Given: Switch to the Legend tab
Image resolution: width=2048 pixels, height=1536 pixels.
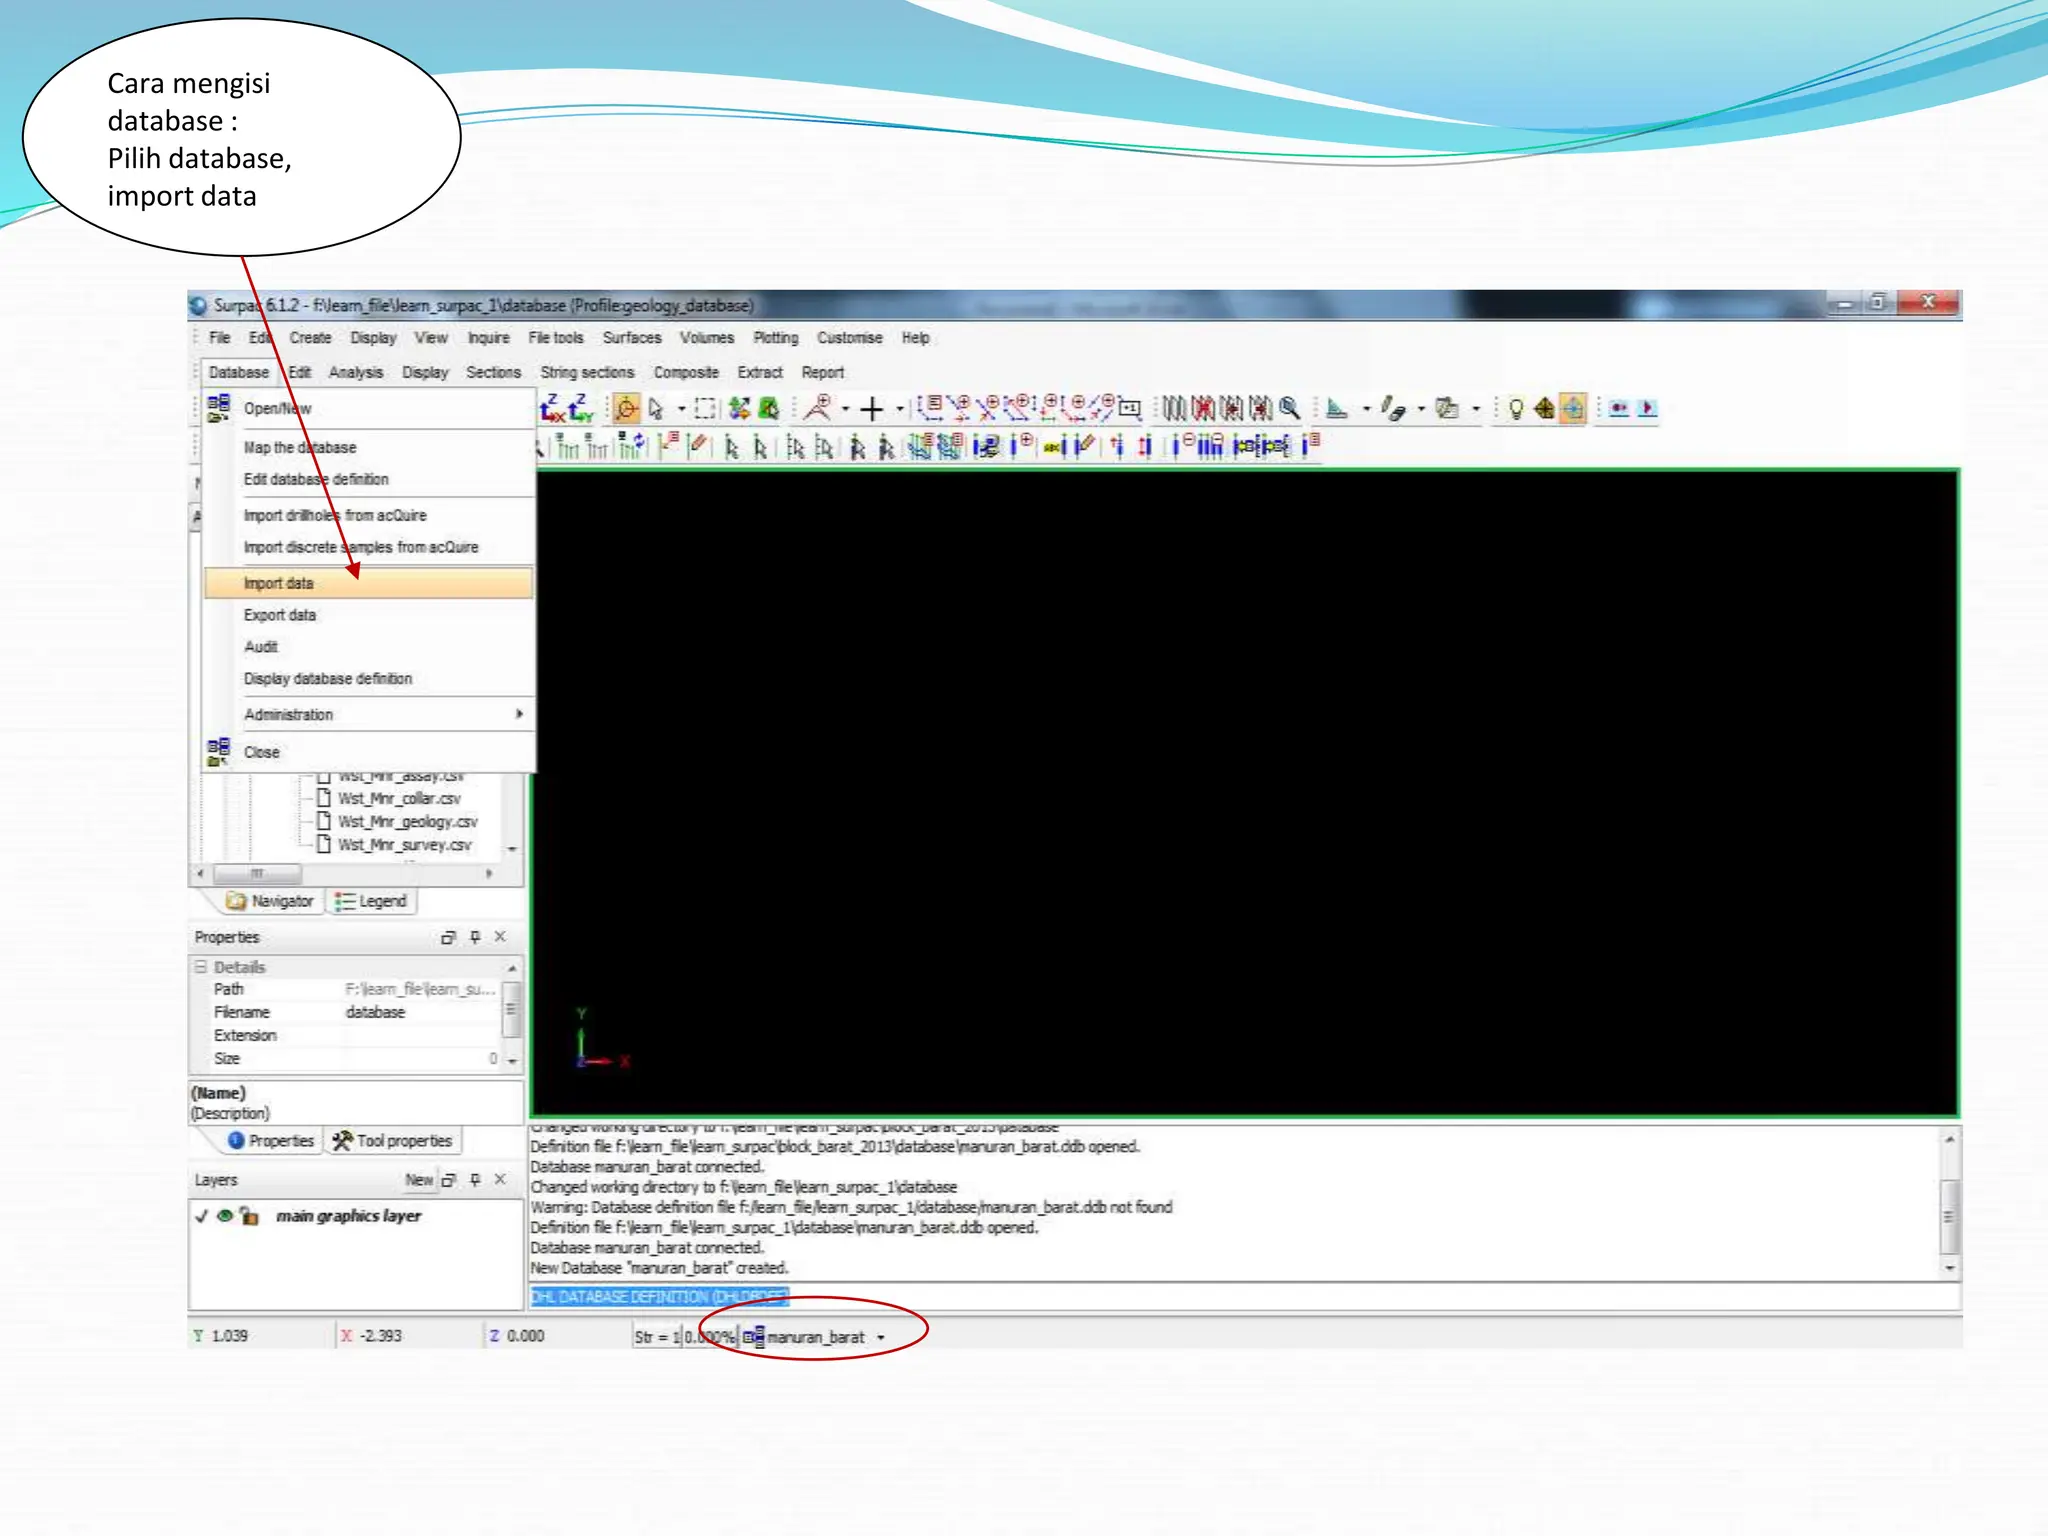Looking at the screenshot, I should pos(372,901).
